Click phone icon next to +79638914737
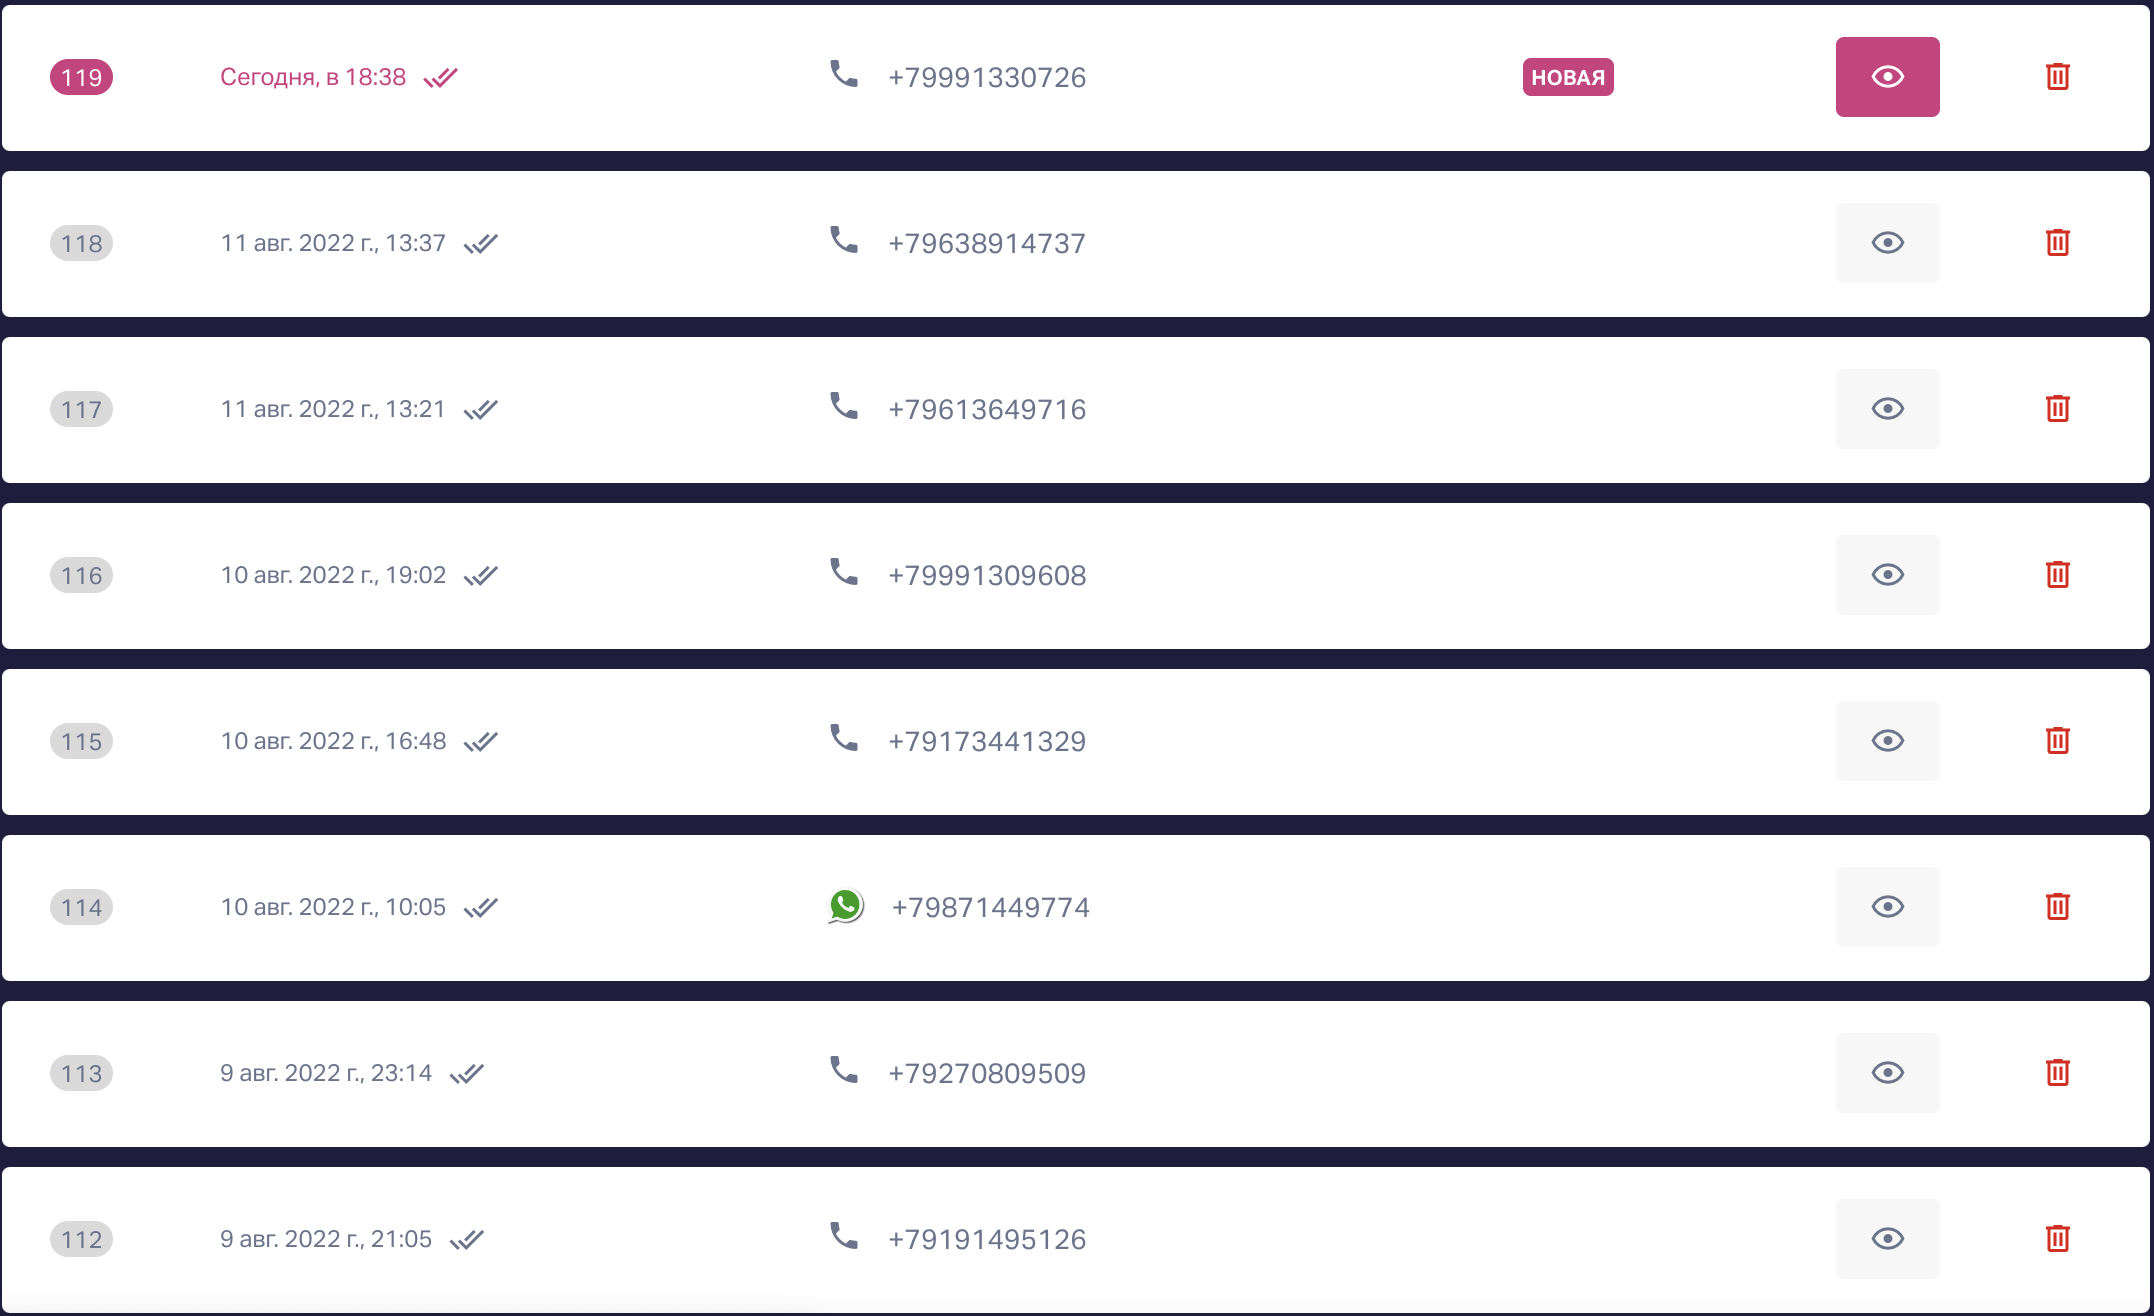Image resolution: width=2154 pixels, height=1316 pixels. pyautogui.click(x=844, y=240)
